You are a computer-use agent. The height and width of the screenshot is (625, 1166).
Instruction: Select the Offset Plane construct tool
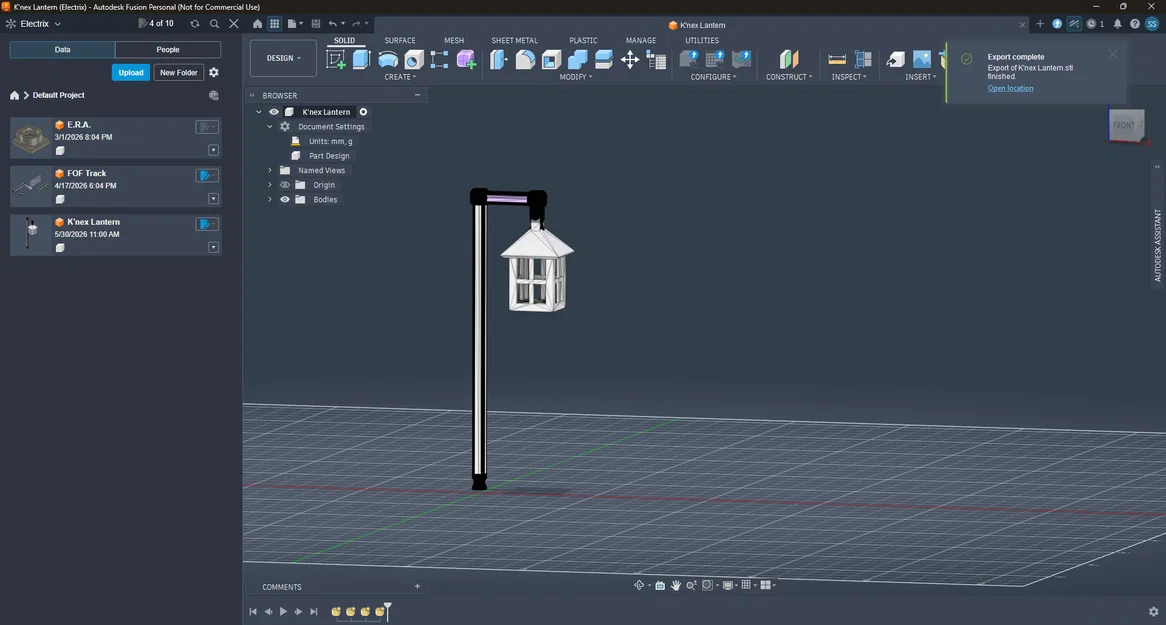[x=789, y=60]
